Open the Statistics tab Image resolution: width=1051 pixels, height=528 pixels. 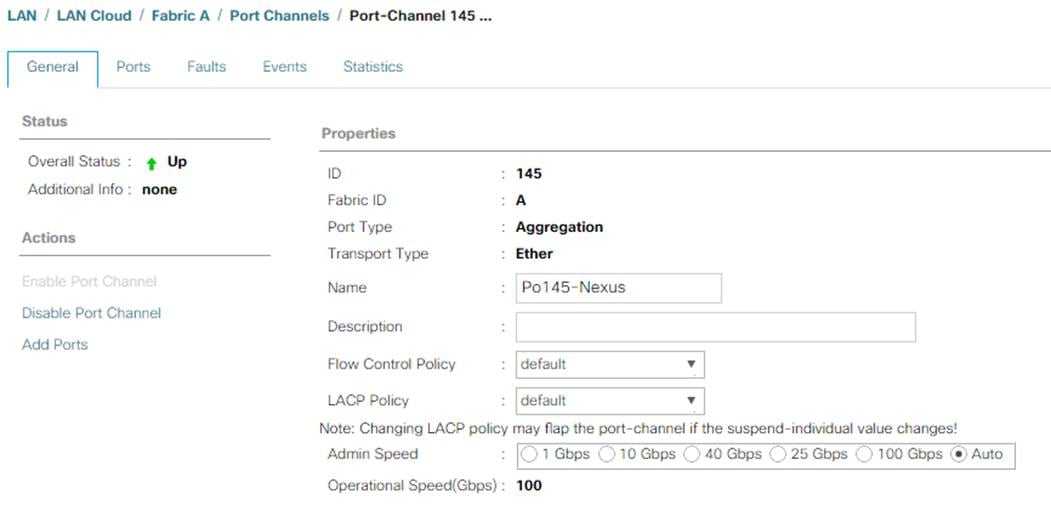click(373, 67)
